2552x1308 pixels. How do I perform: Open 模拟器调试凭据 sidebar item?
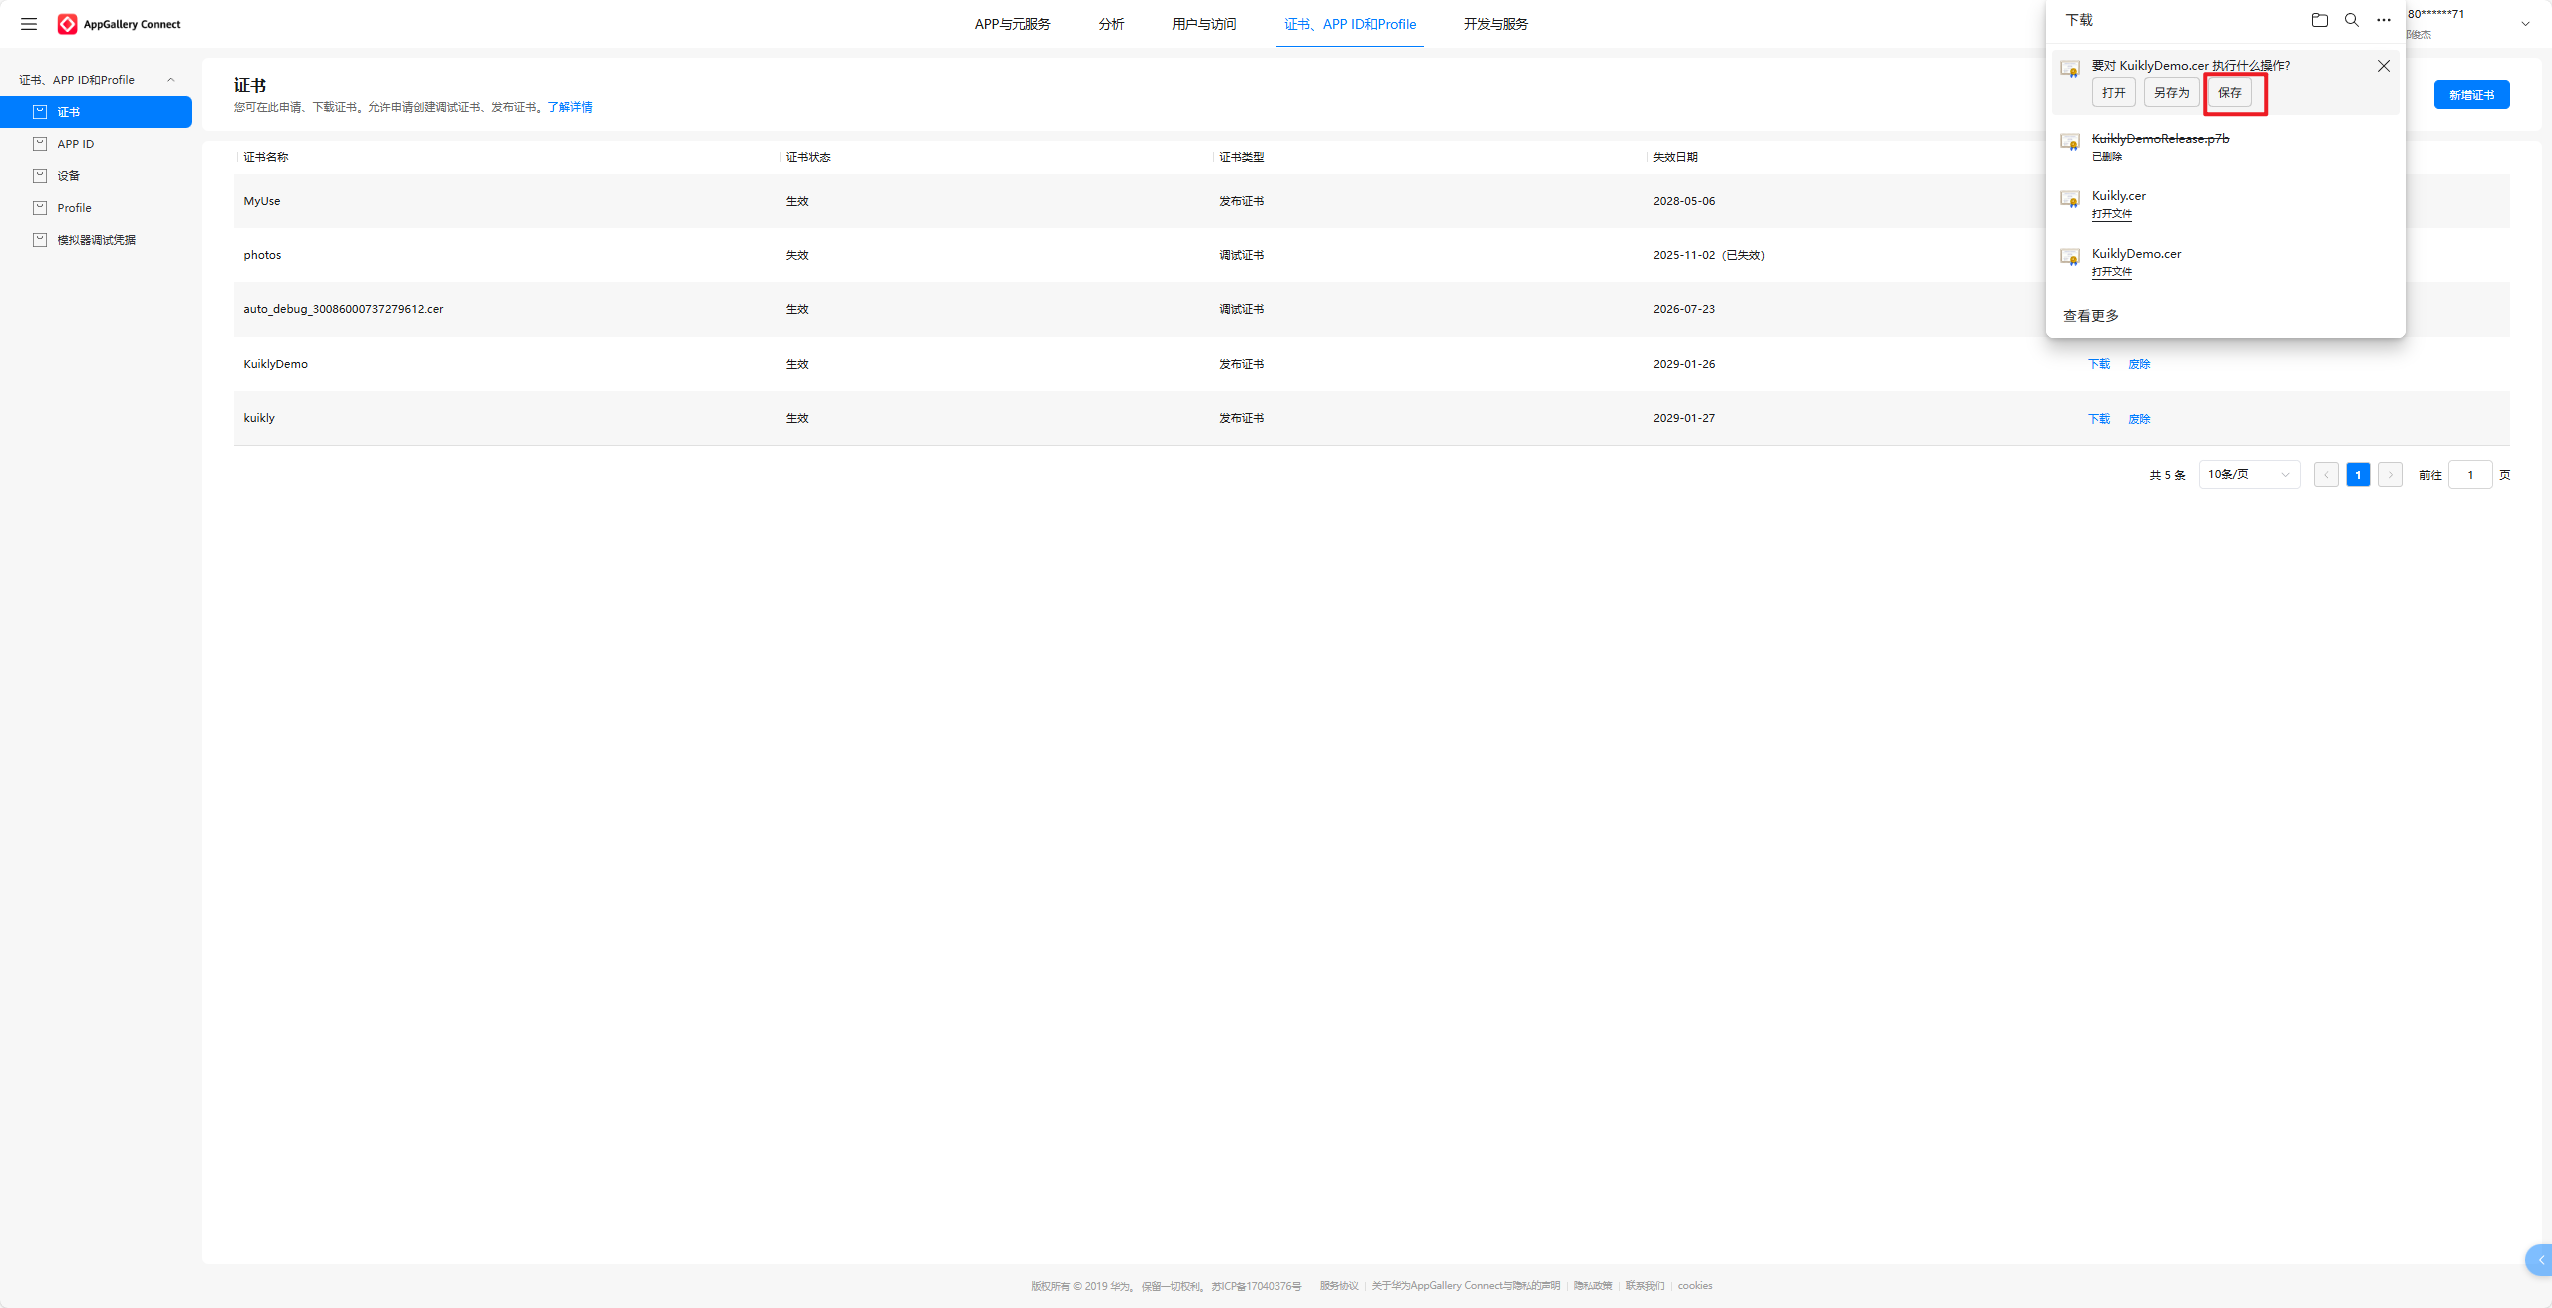[x=96, y=240]
